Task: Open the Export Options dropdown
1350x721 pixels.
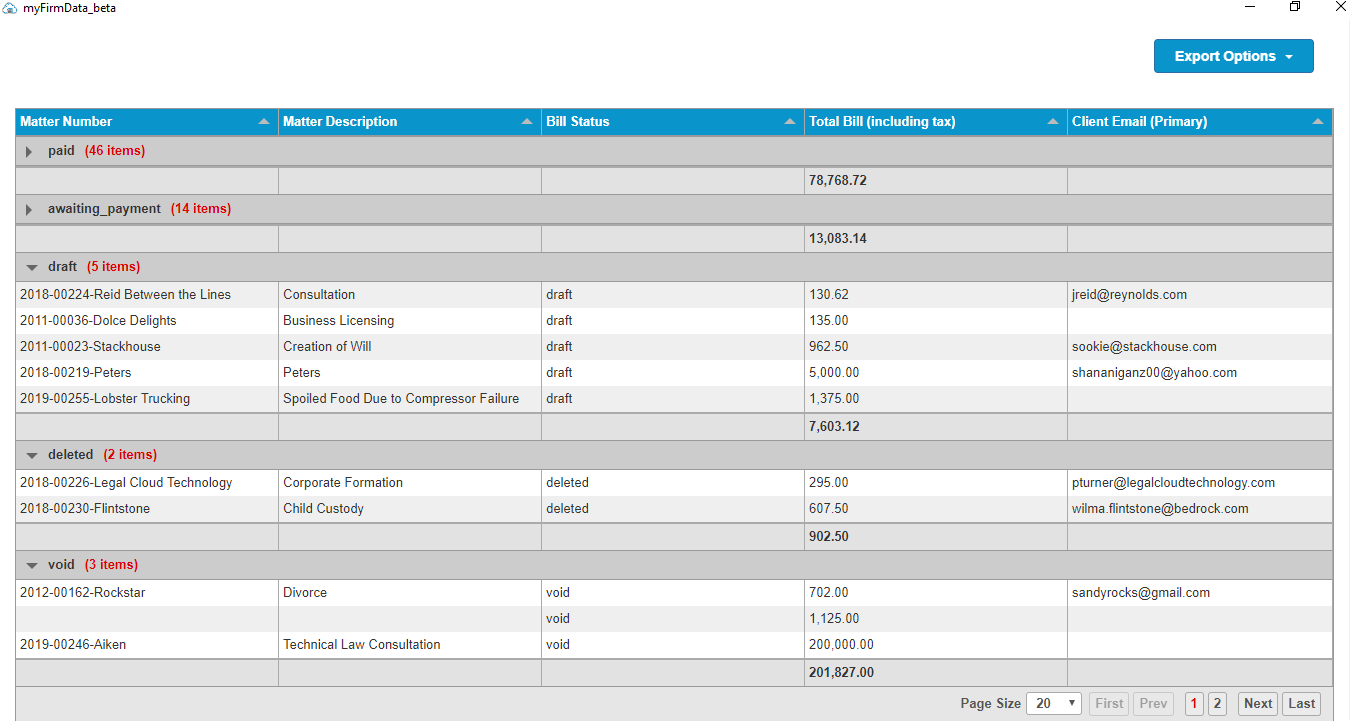Action: (x=1233, y=56)
